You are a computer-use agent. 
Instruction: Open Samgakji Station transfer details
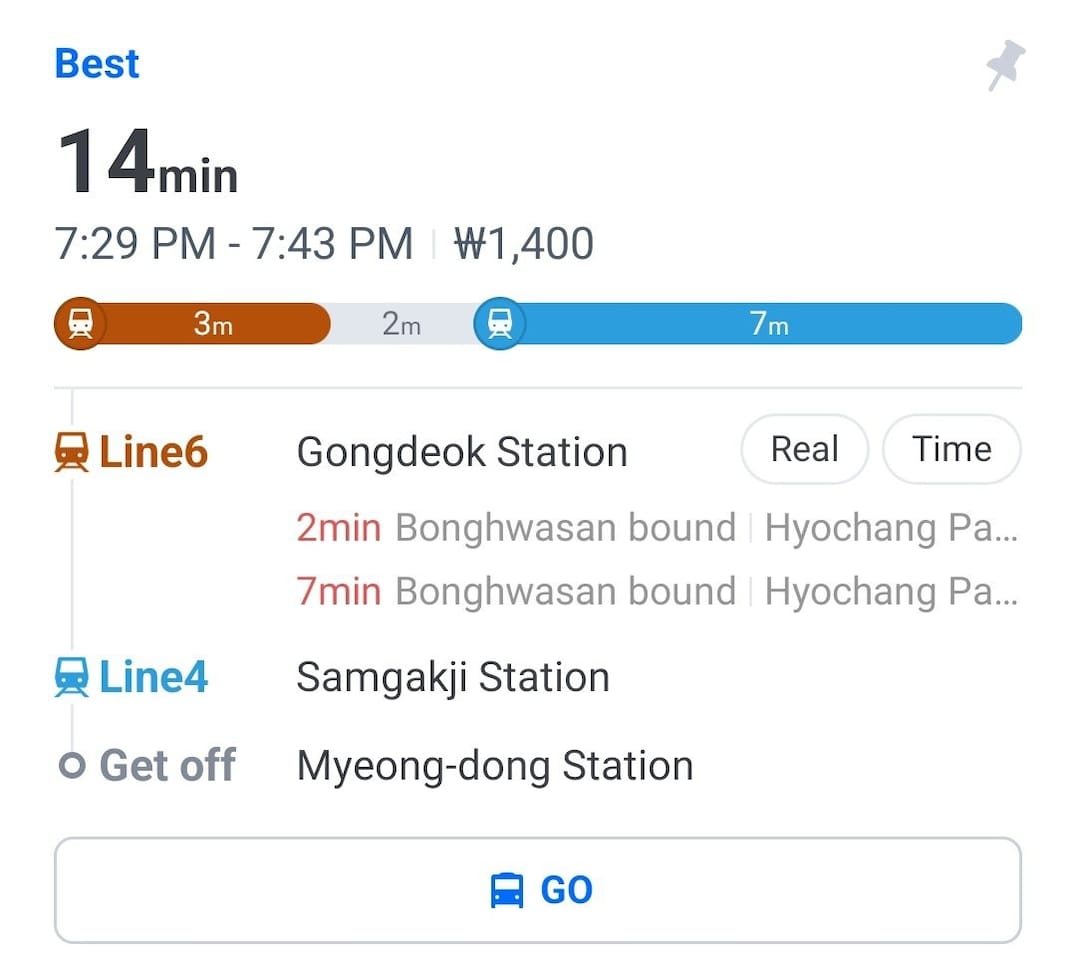tap(453, 678)
